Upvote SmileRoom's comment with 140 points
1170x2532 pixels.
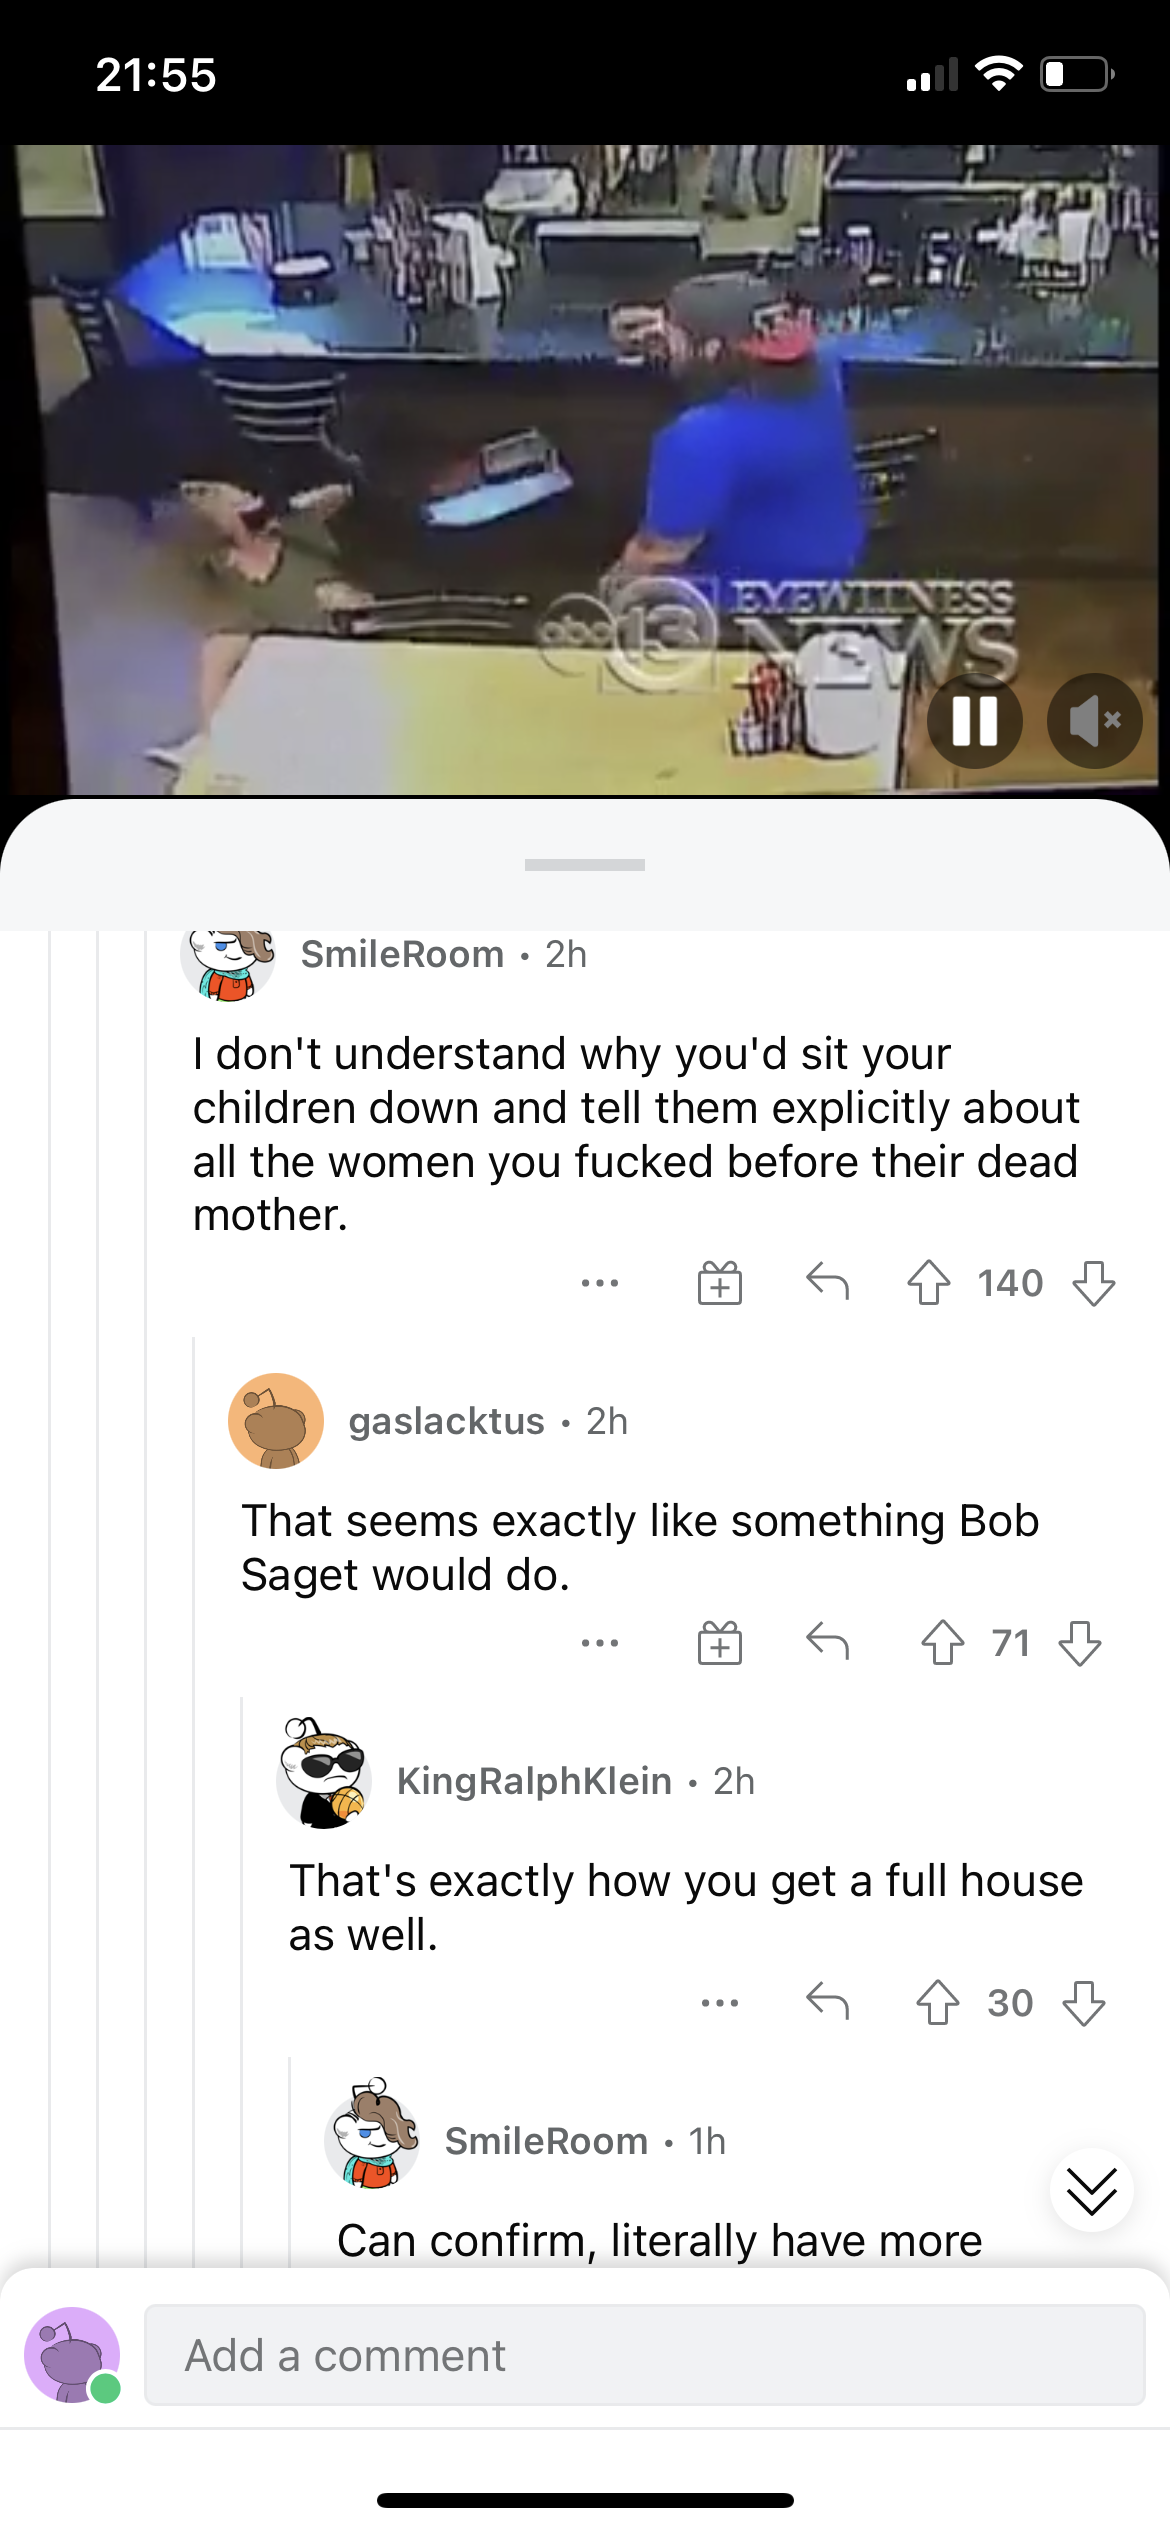(928, 1283)
